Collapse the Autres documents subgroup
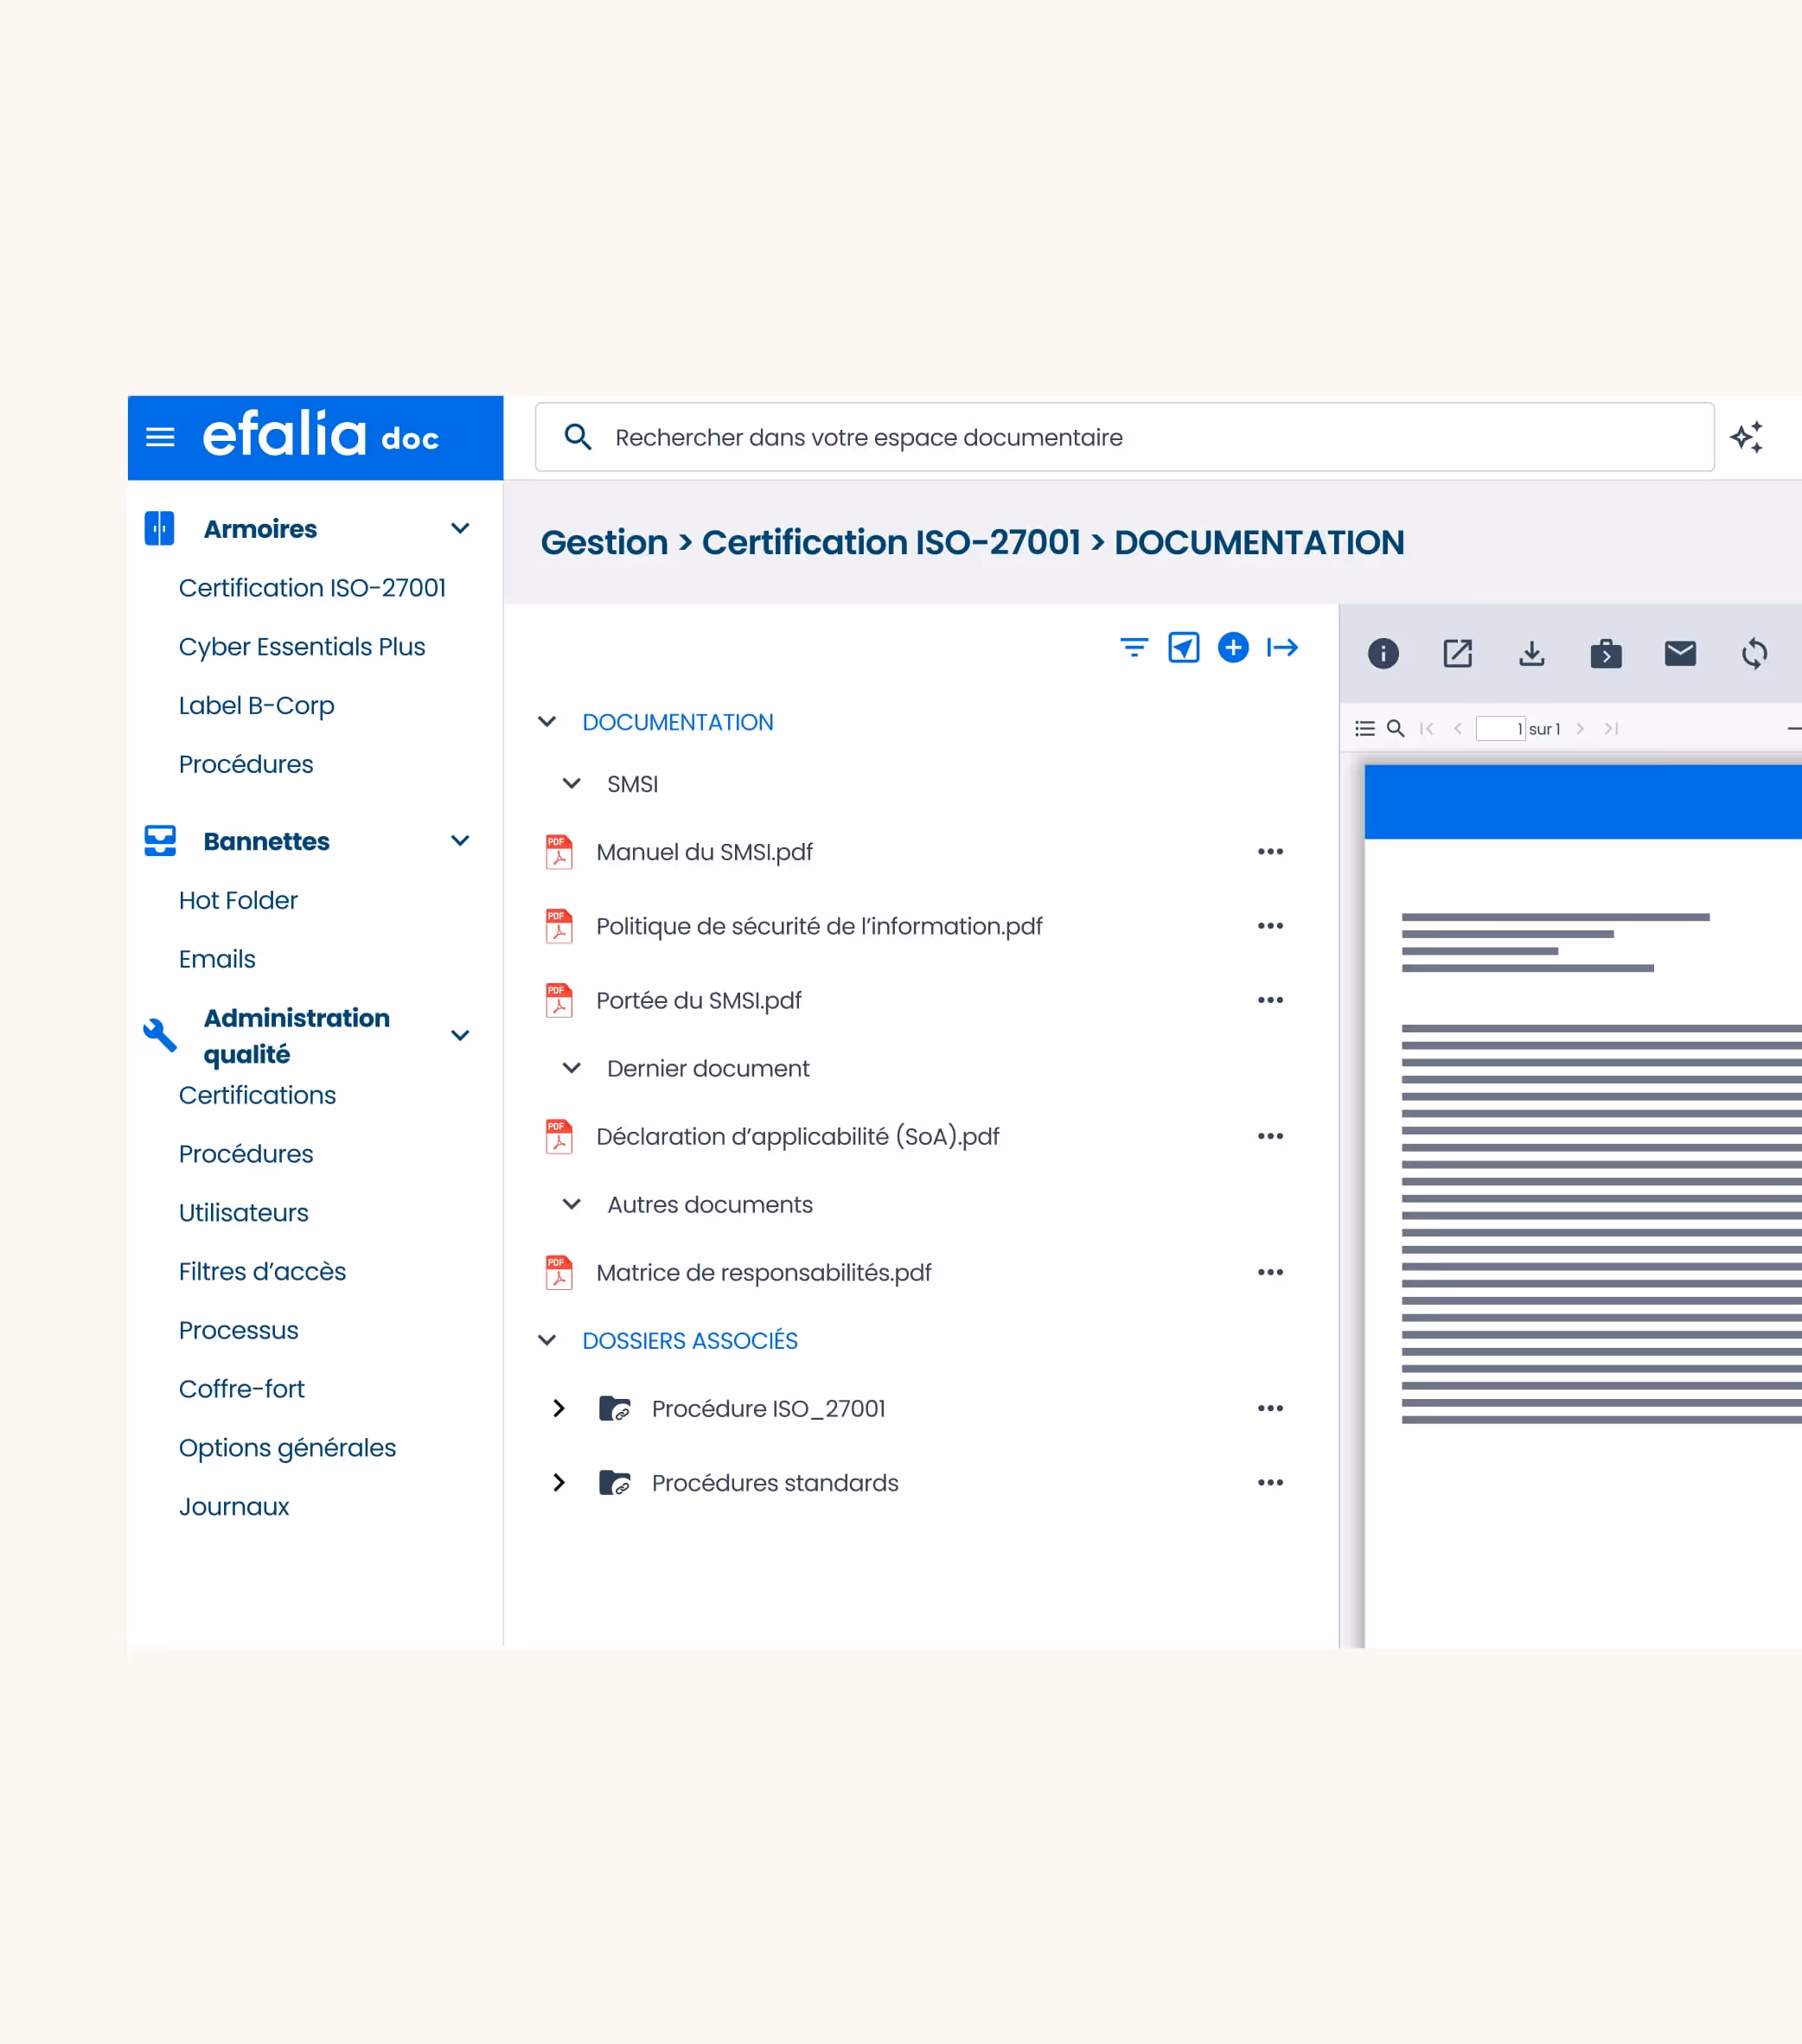 572,1204
